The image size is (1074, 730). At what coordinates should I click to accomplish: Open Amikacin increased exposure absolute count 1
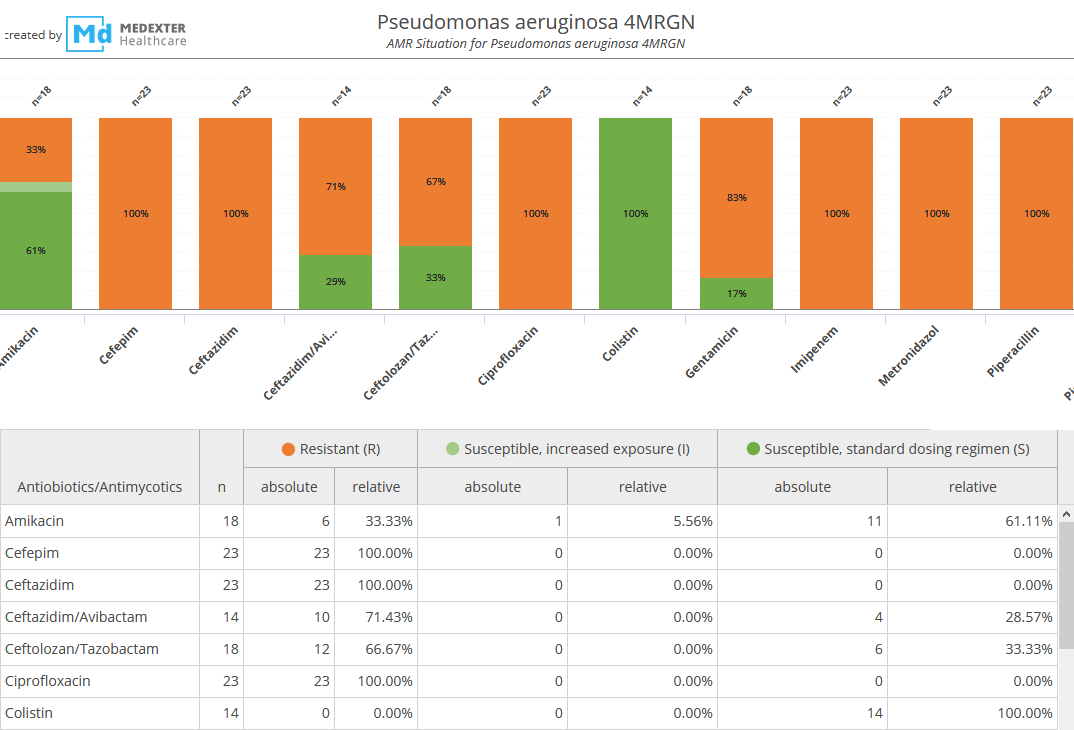point(557,521)
